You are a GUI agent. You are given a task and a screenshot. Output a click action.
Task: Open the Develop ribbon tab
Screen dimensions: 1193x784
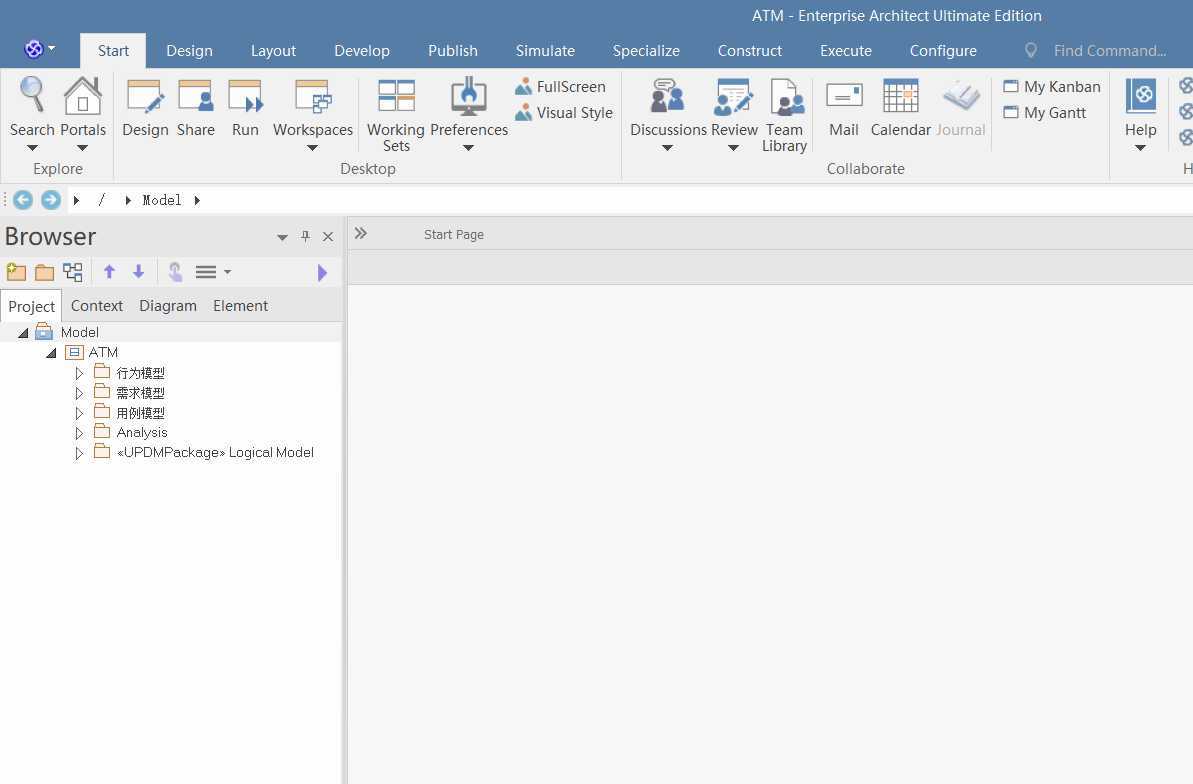(362, 51)
